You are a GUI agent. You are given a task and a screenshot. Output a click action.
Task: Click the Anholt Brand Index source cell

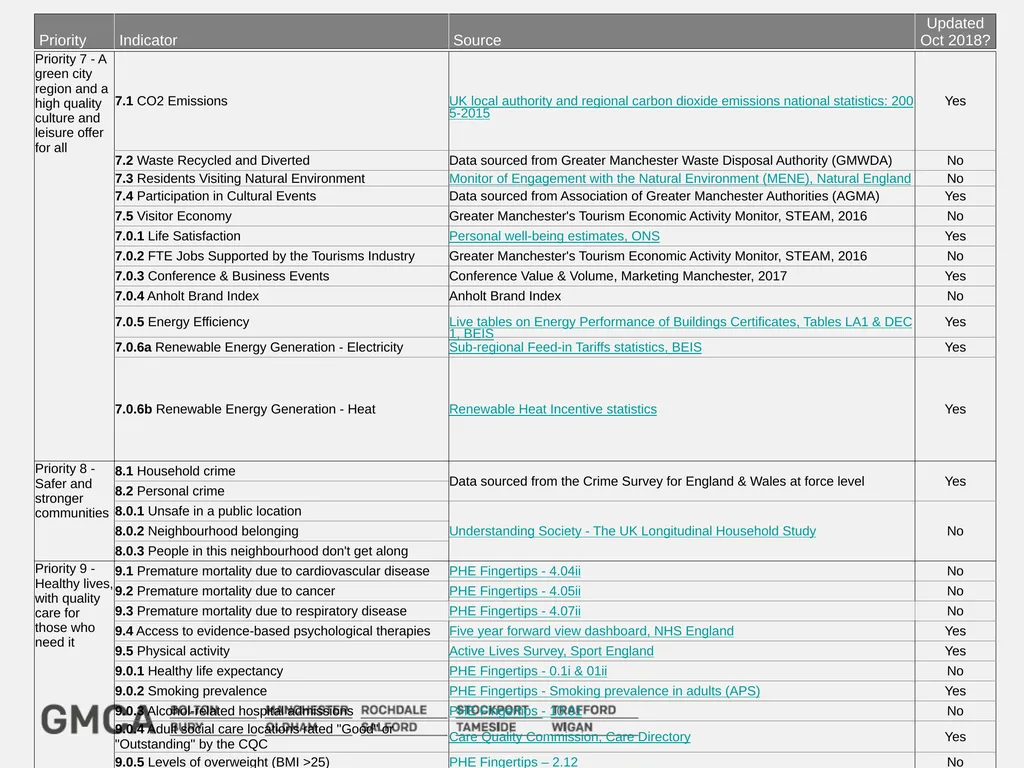pyautogui.click(x=682, y=296)
